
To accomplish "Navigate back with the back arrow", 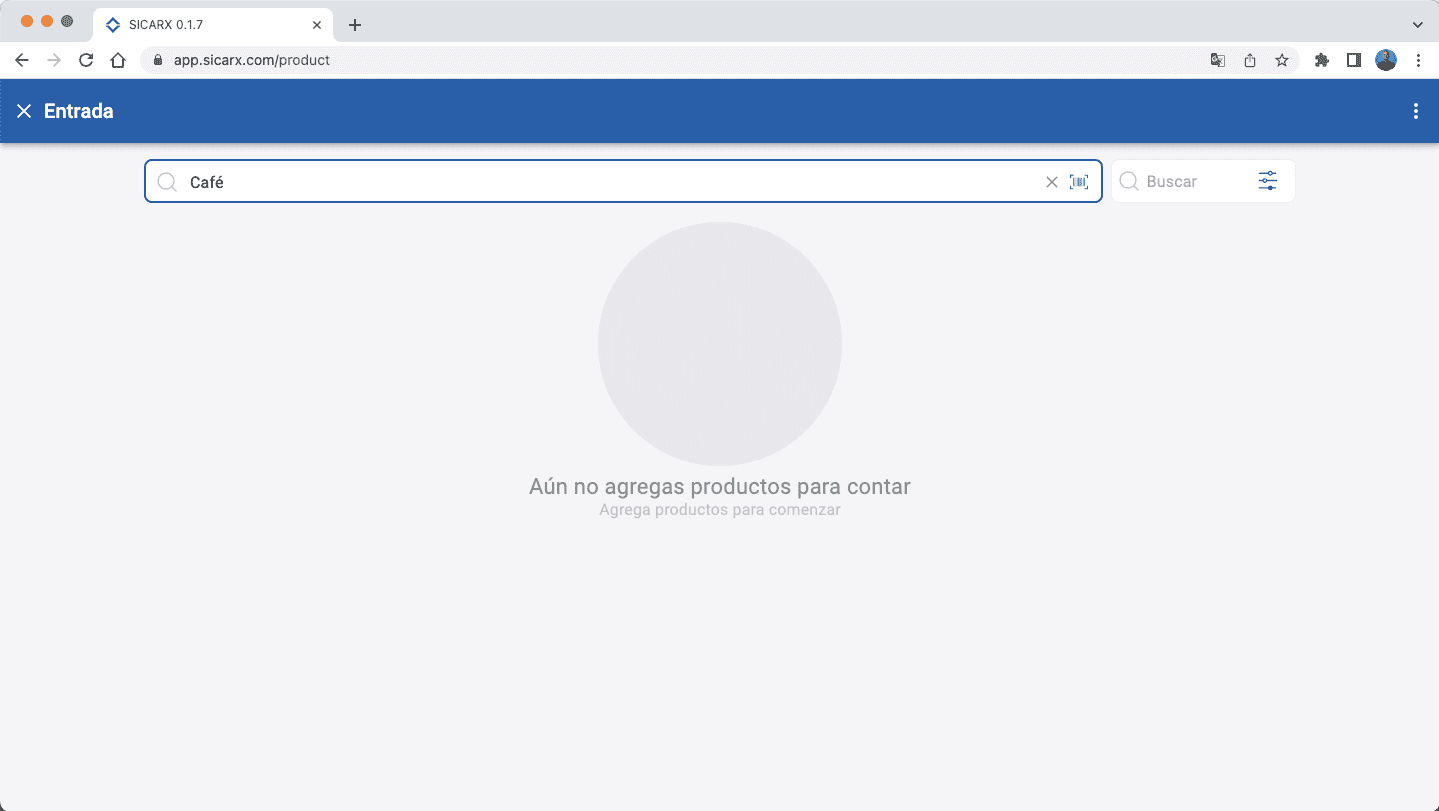I will tap(21, 60).
